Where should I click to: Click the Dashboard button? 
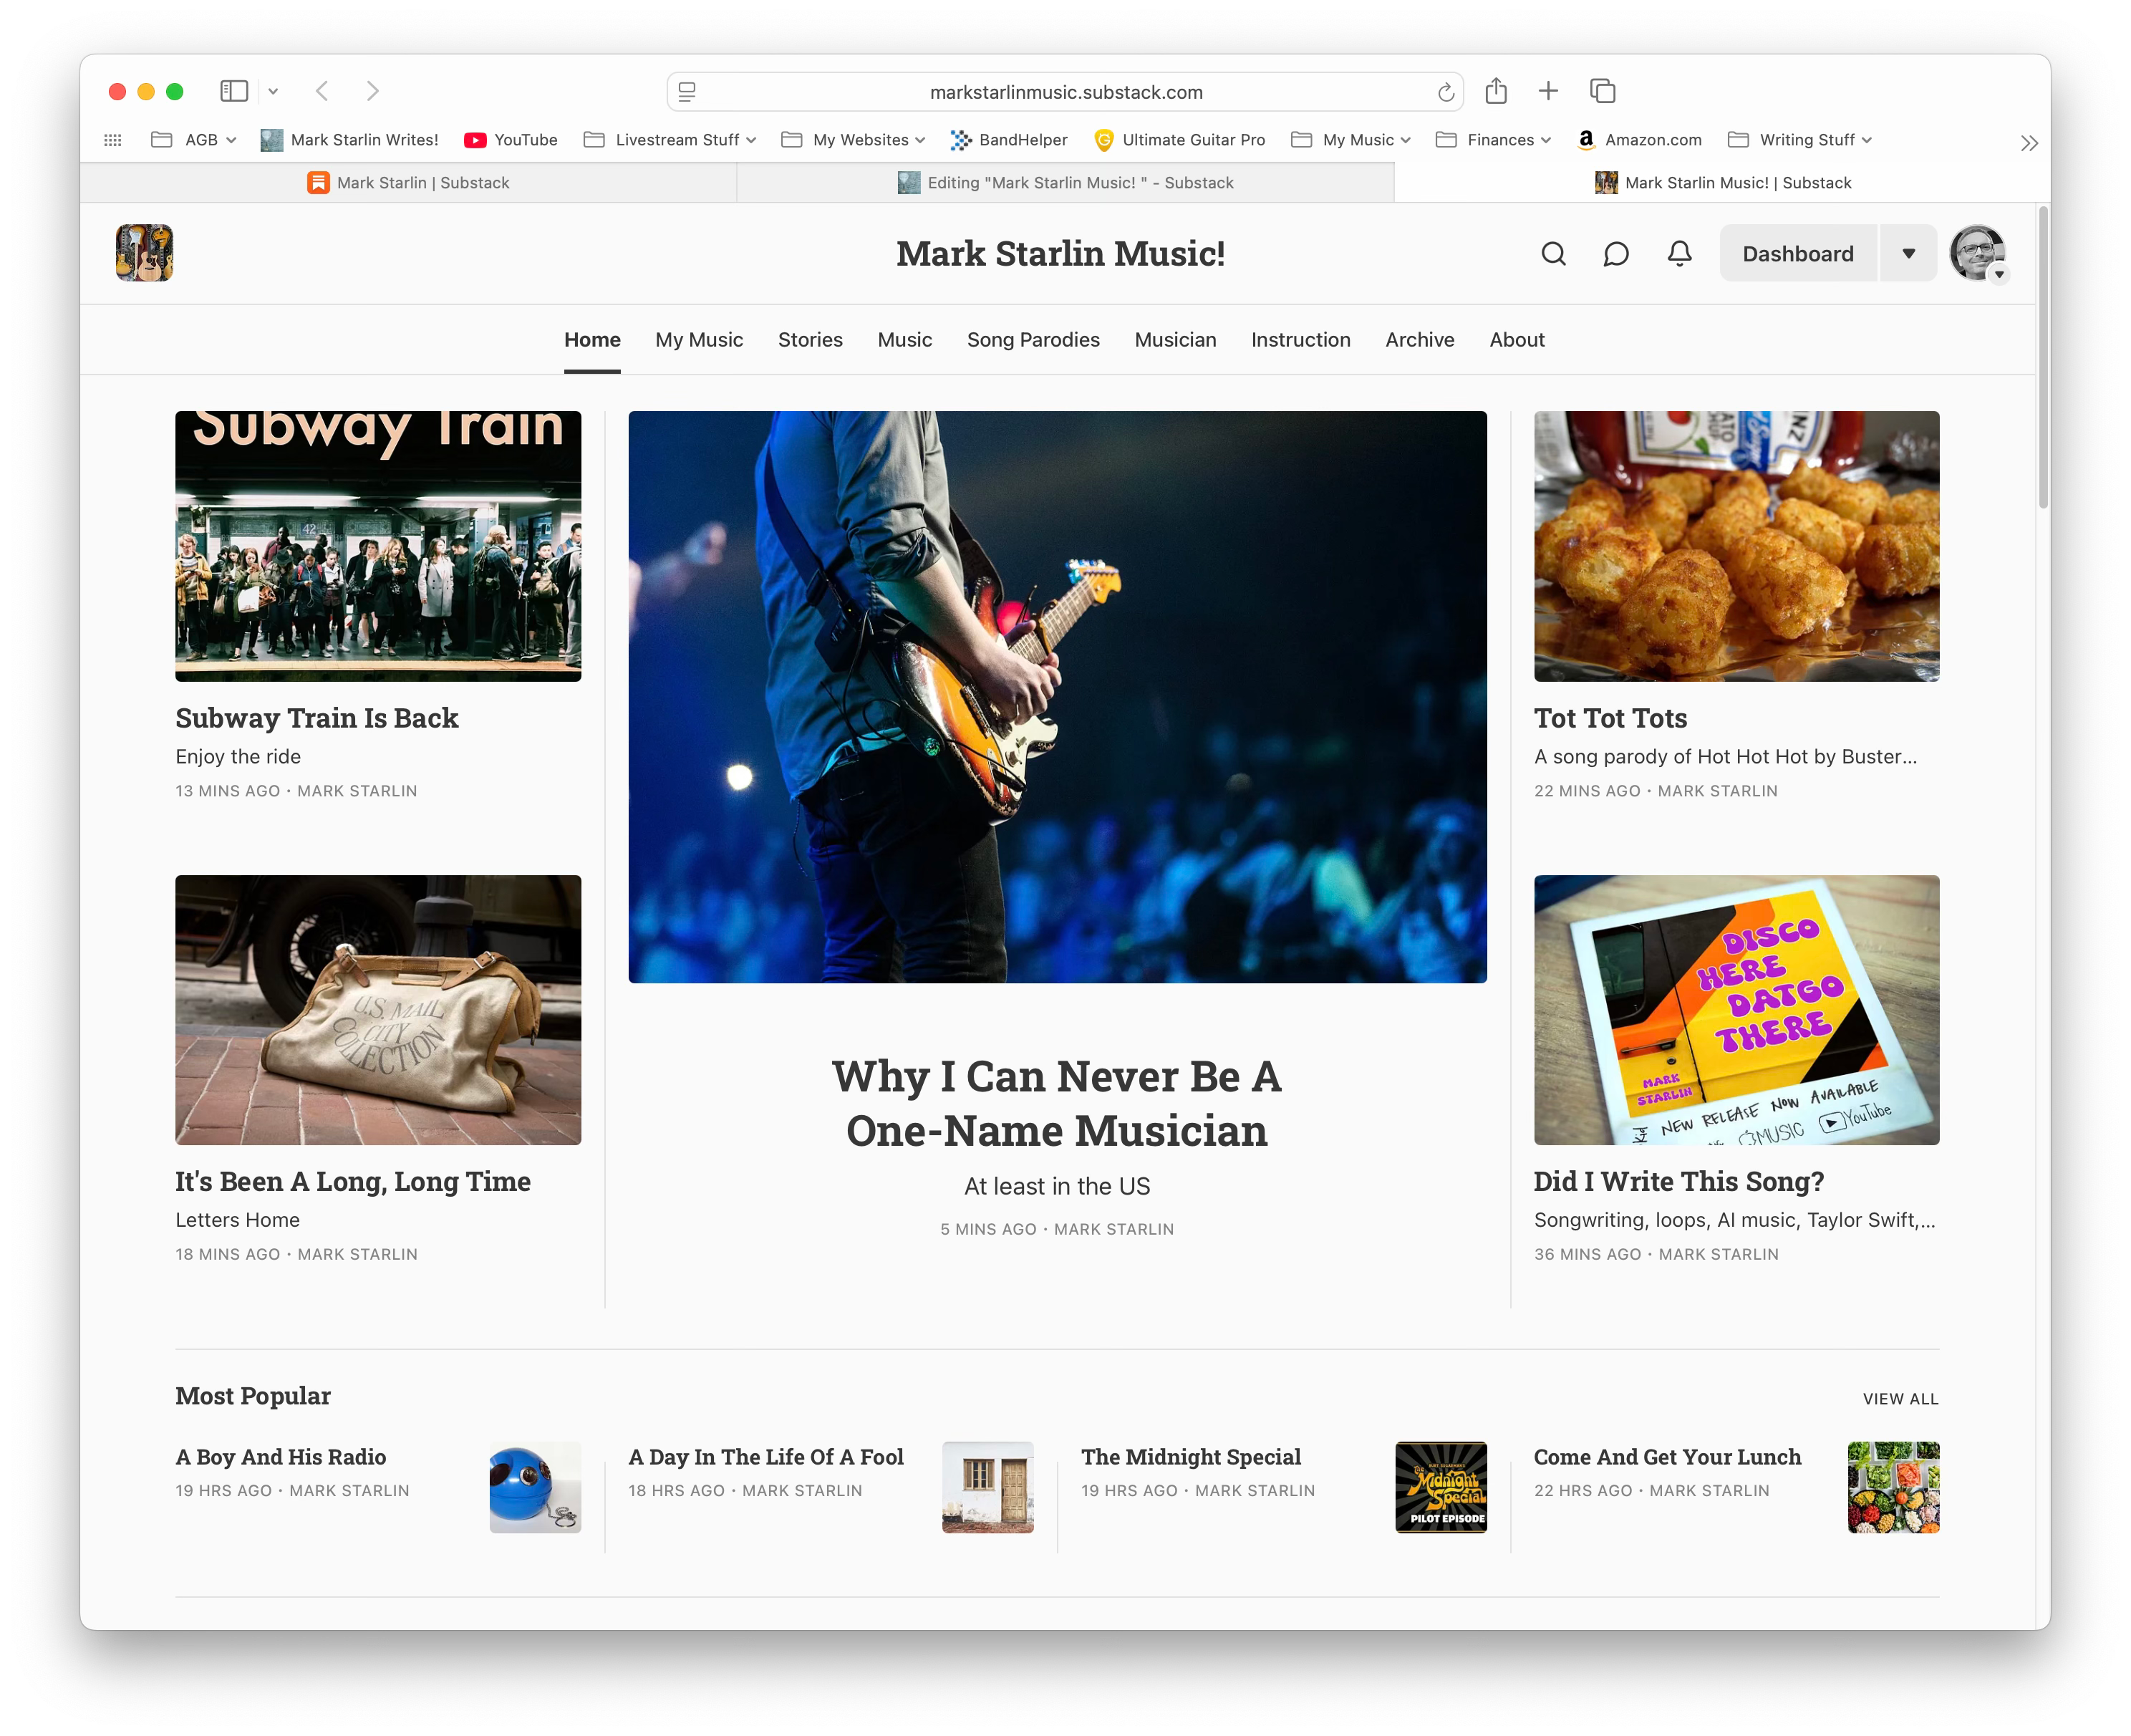1797,254
